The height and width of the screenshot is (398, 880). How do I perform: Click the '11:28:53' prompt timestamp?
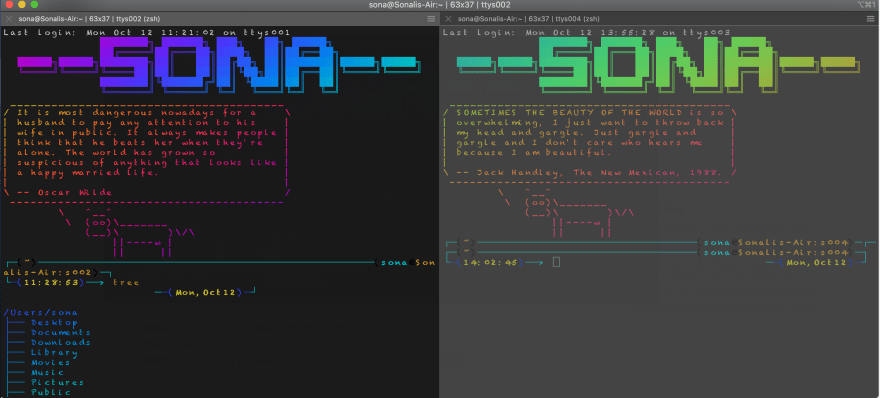(51, 282)
